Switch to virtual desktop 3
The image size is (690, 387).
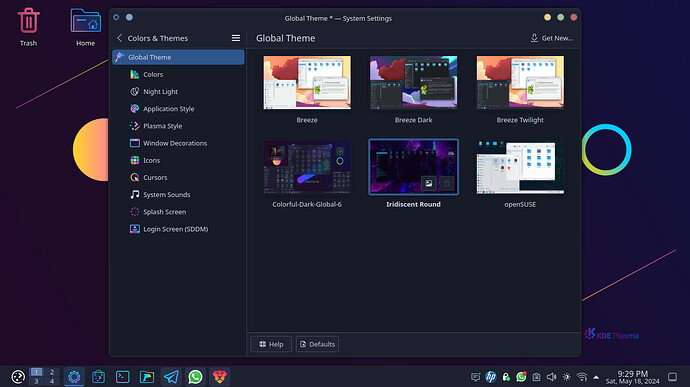[x=37, y=381]
